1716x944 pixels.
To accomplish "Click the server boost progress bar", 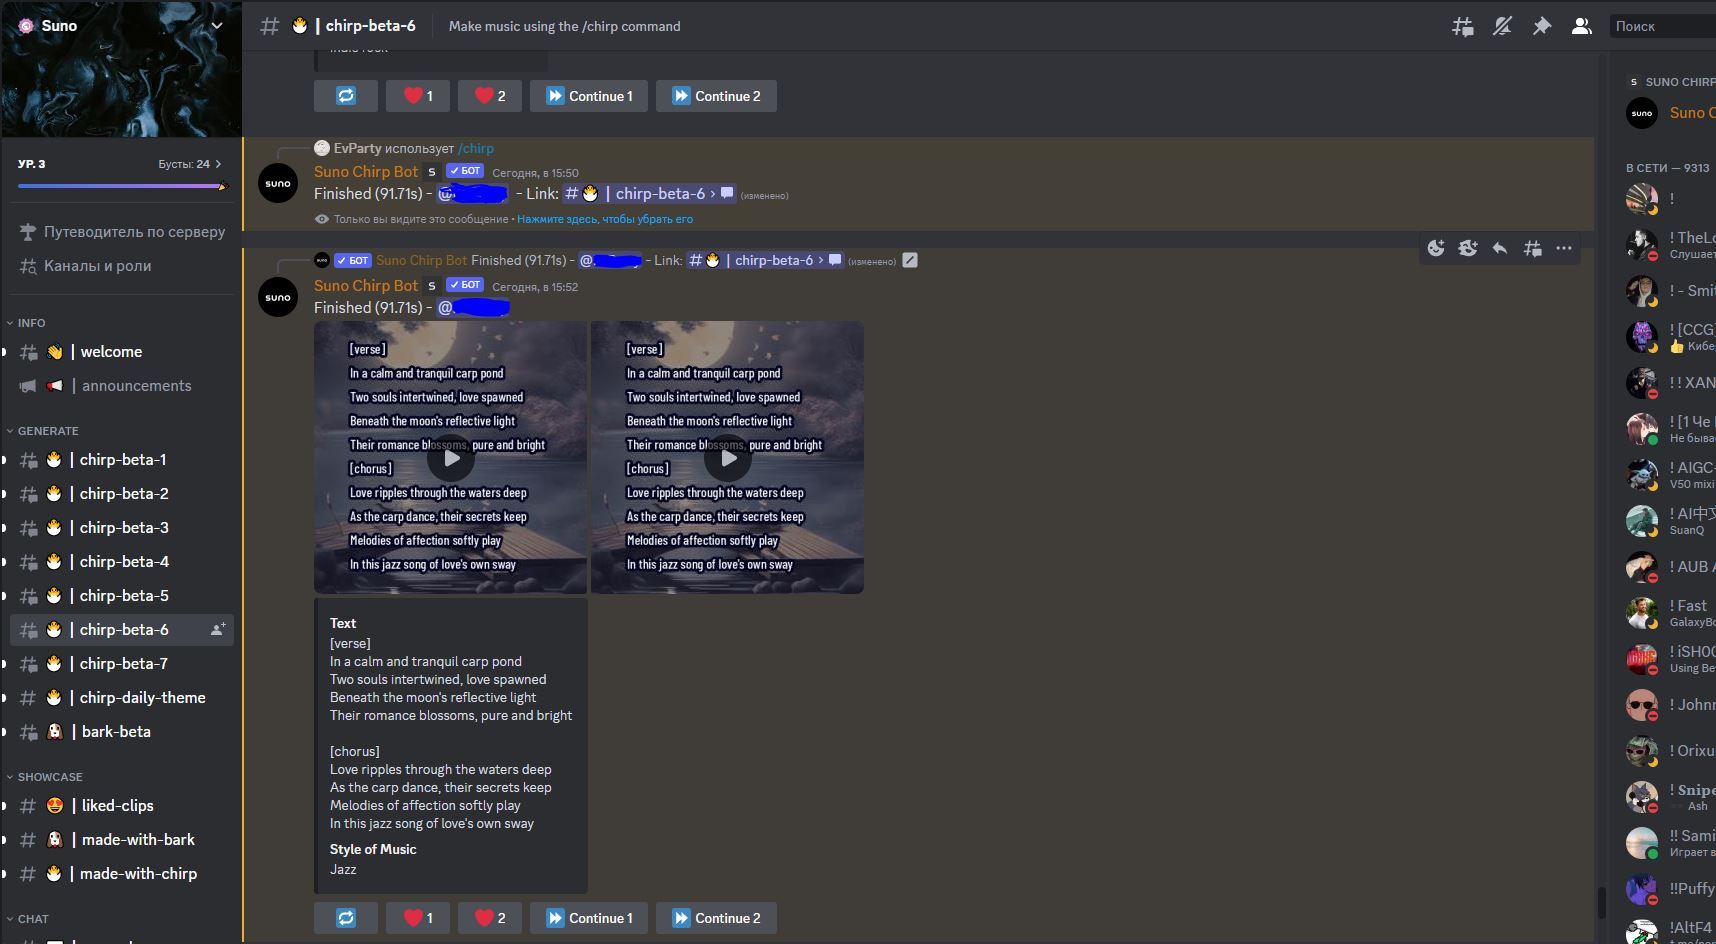I will point(122,186).
